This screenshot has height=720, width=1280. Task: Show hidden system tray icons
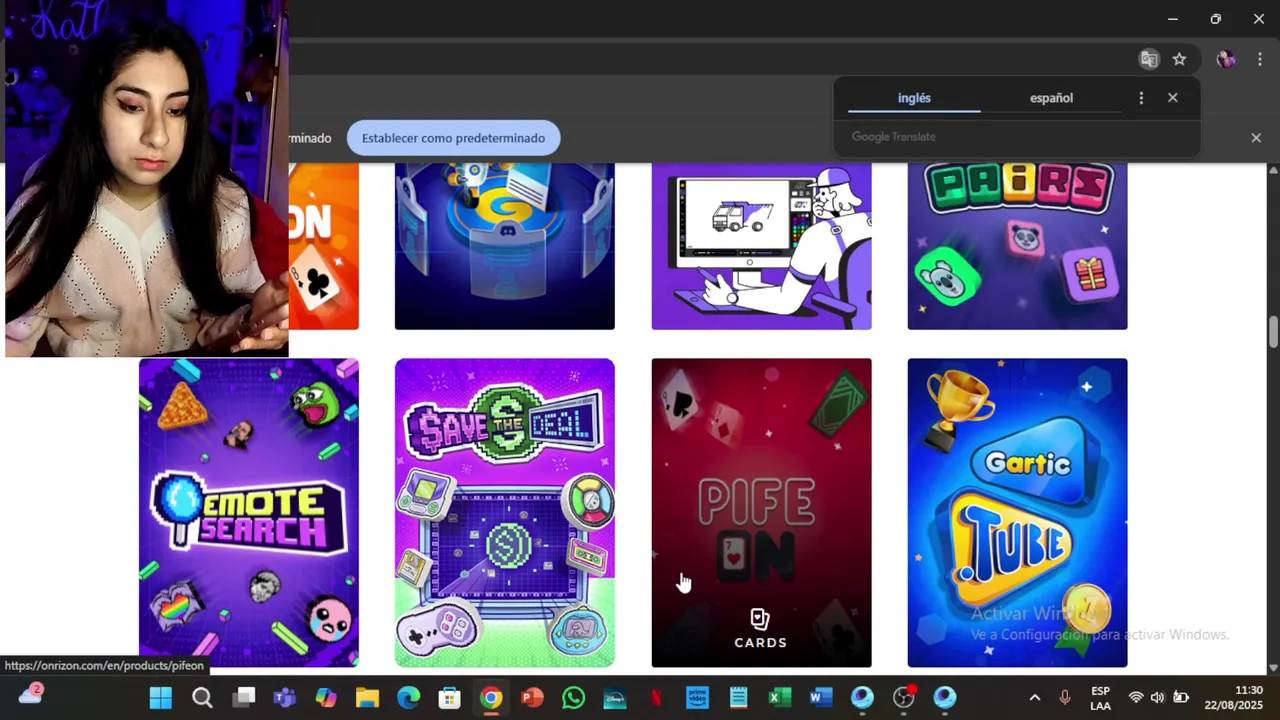[1035, 697]
